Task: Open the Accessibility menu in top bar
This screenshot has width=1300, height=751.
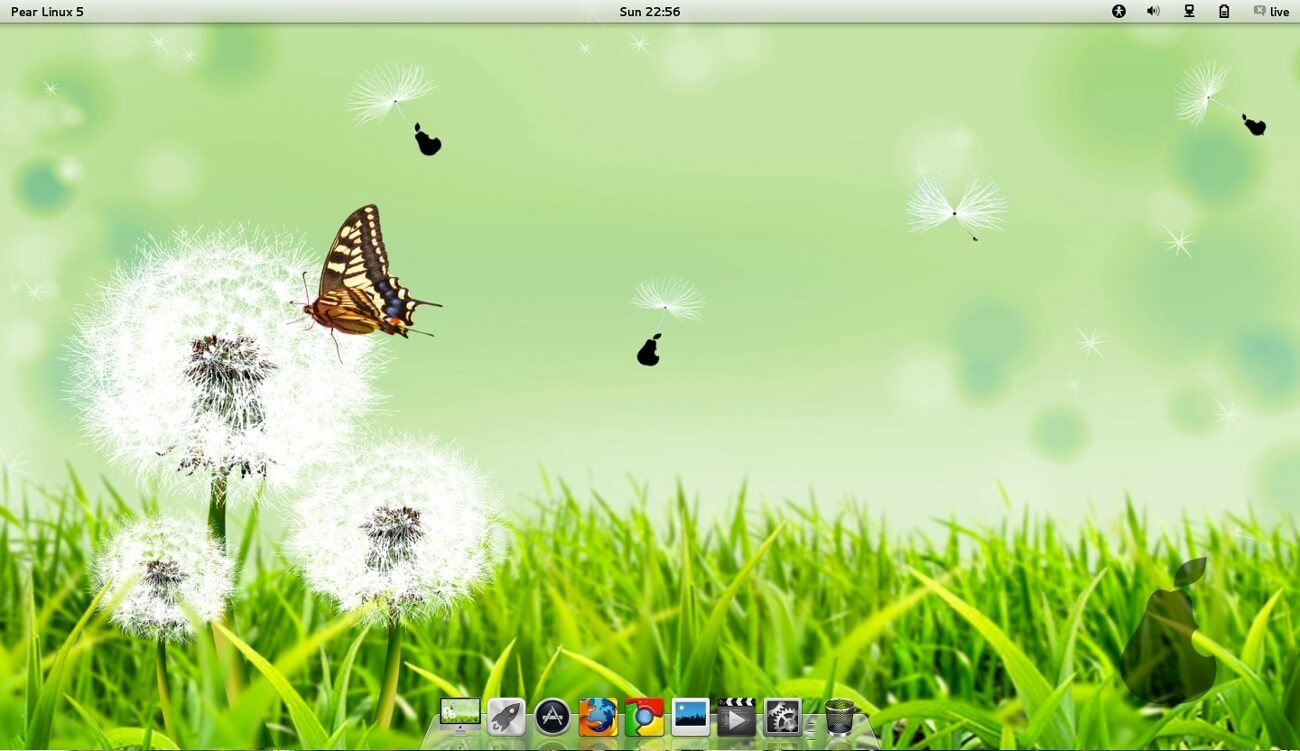Action: 1119,11
